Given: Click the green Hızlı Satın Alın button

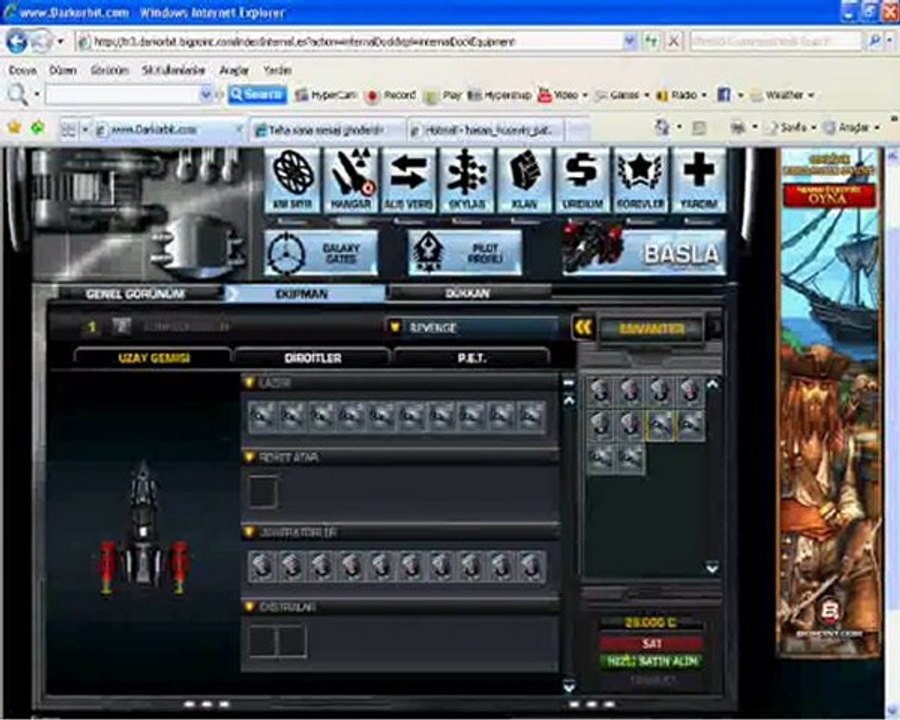Looking at the screenshot, I should point(651,661).
